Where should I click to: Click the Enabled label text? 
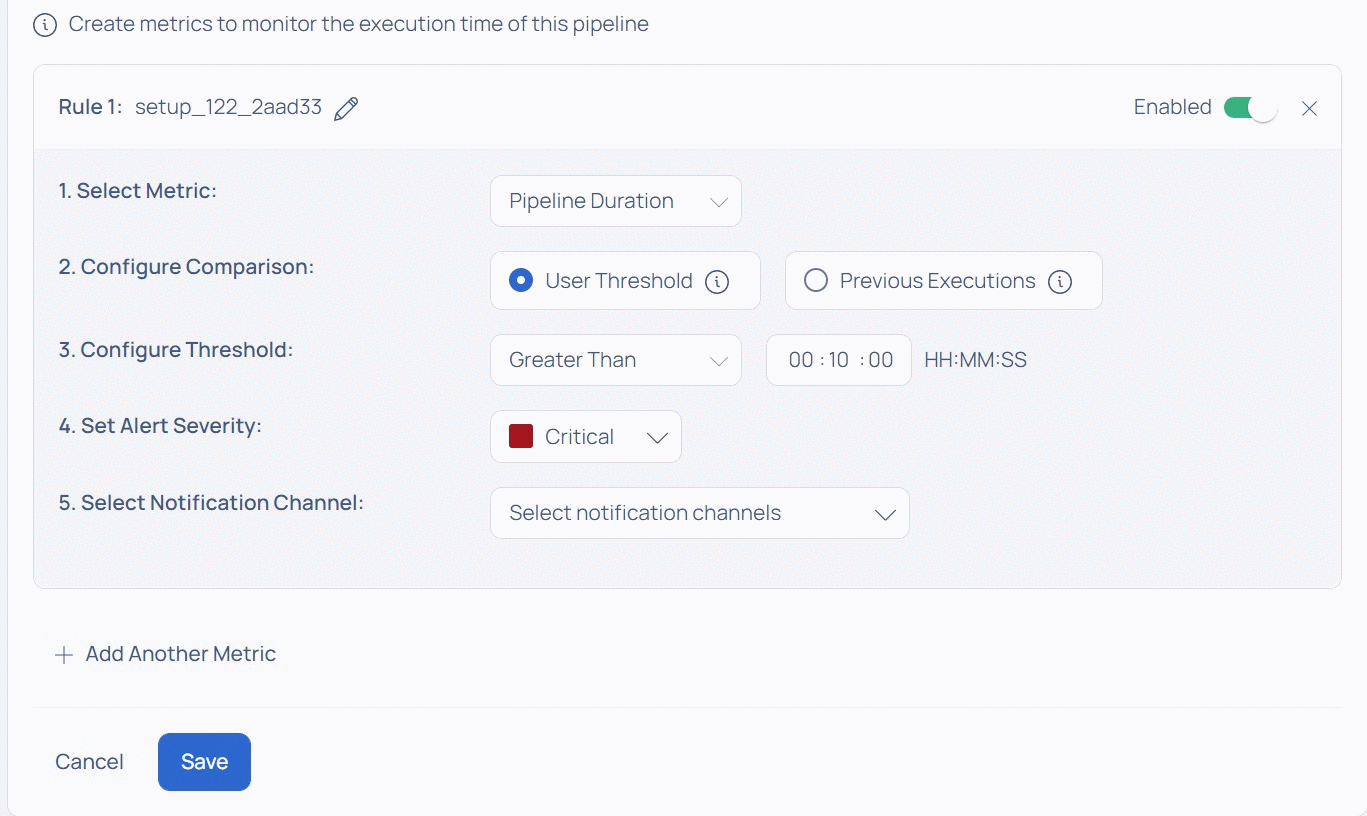tap(1172, 107)
